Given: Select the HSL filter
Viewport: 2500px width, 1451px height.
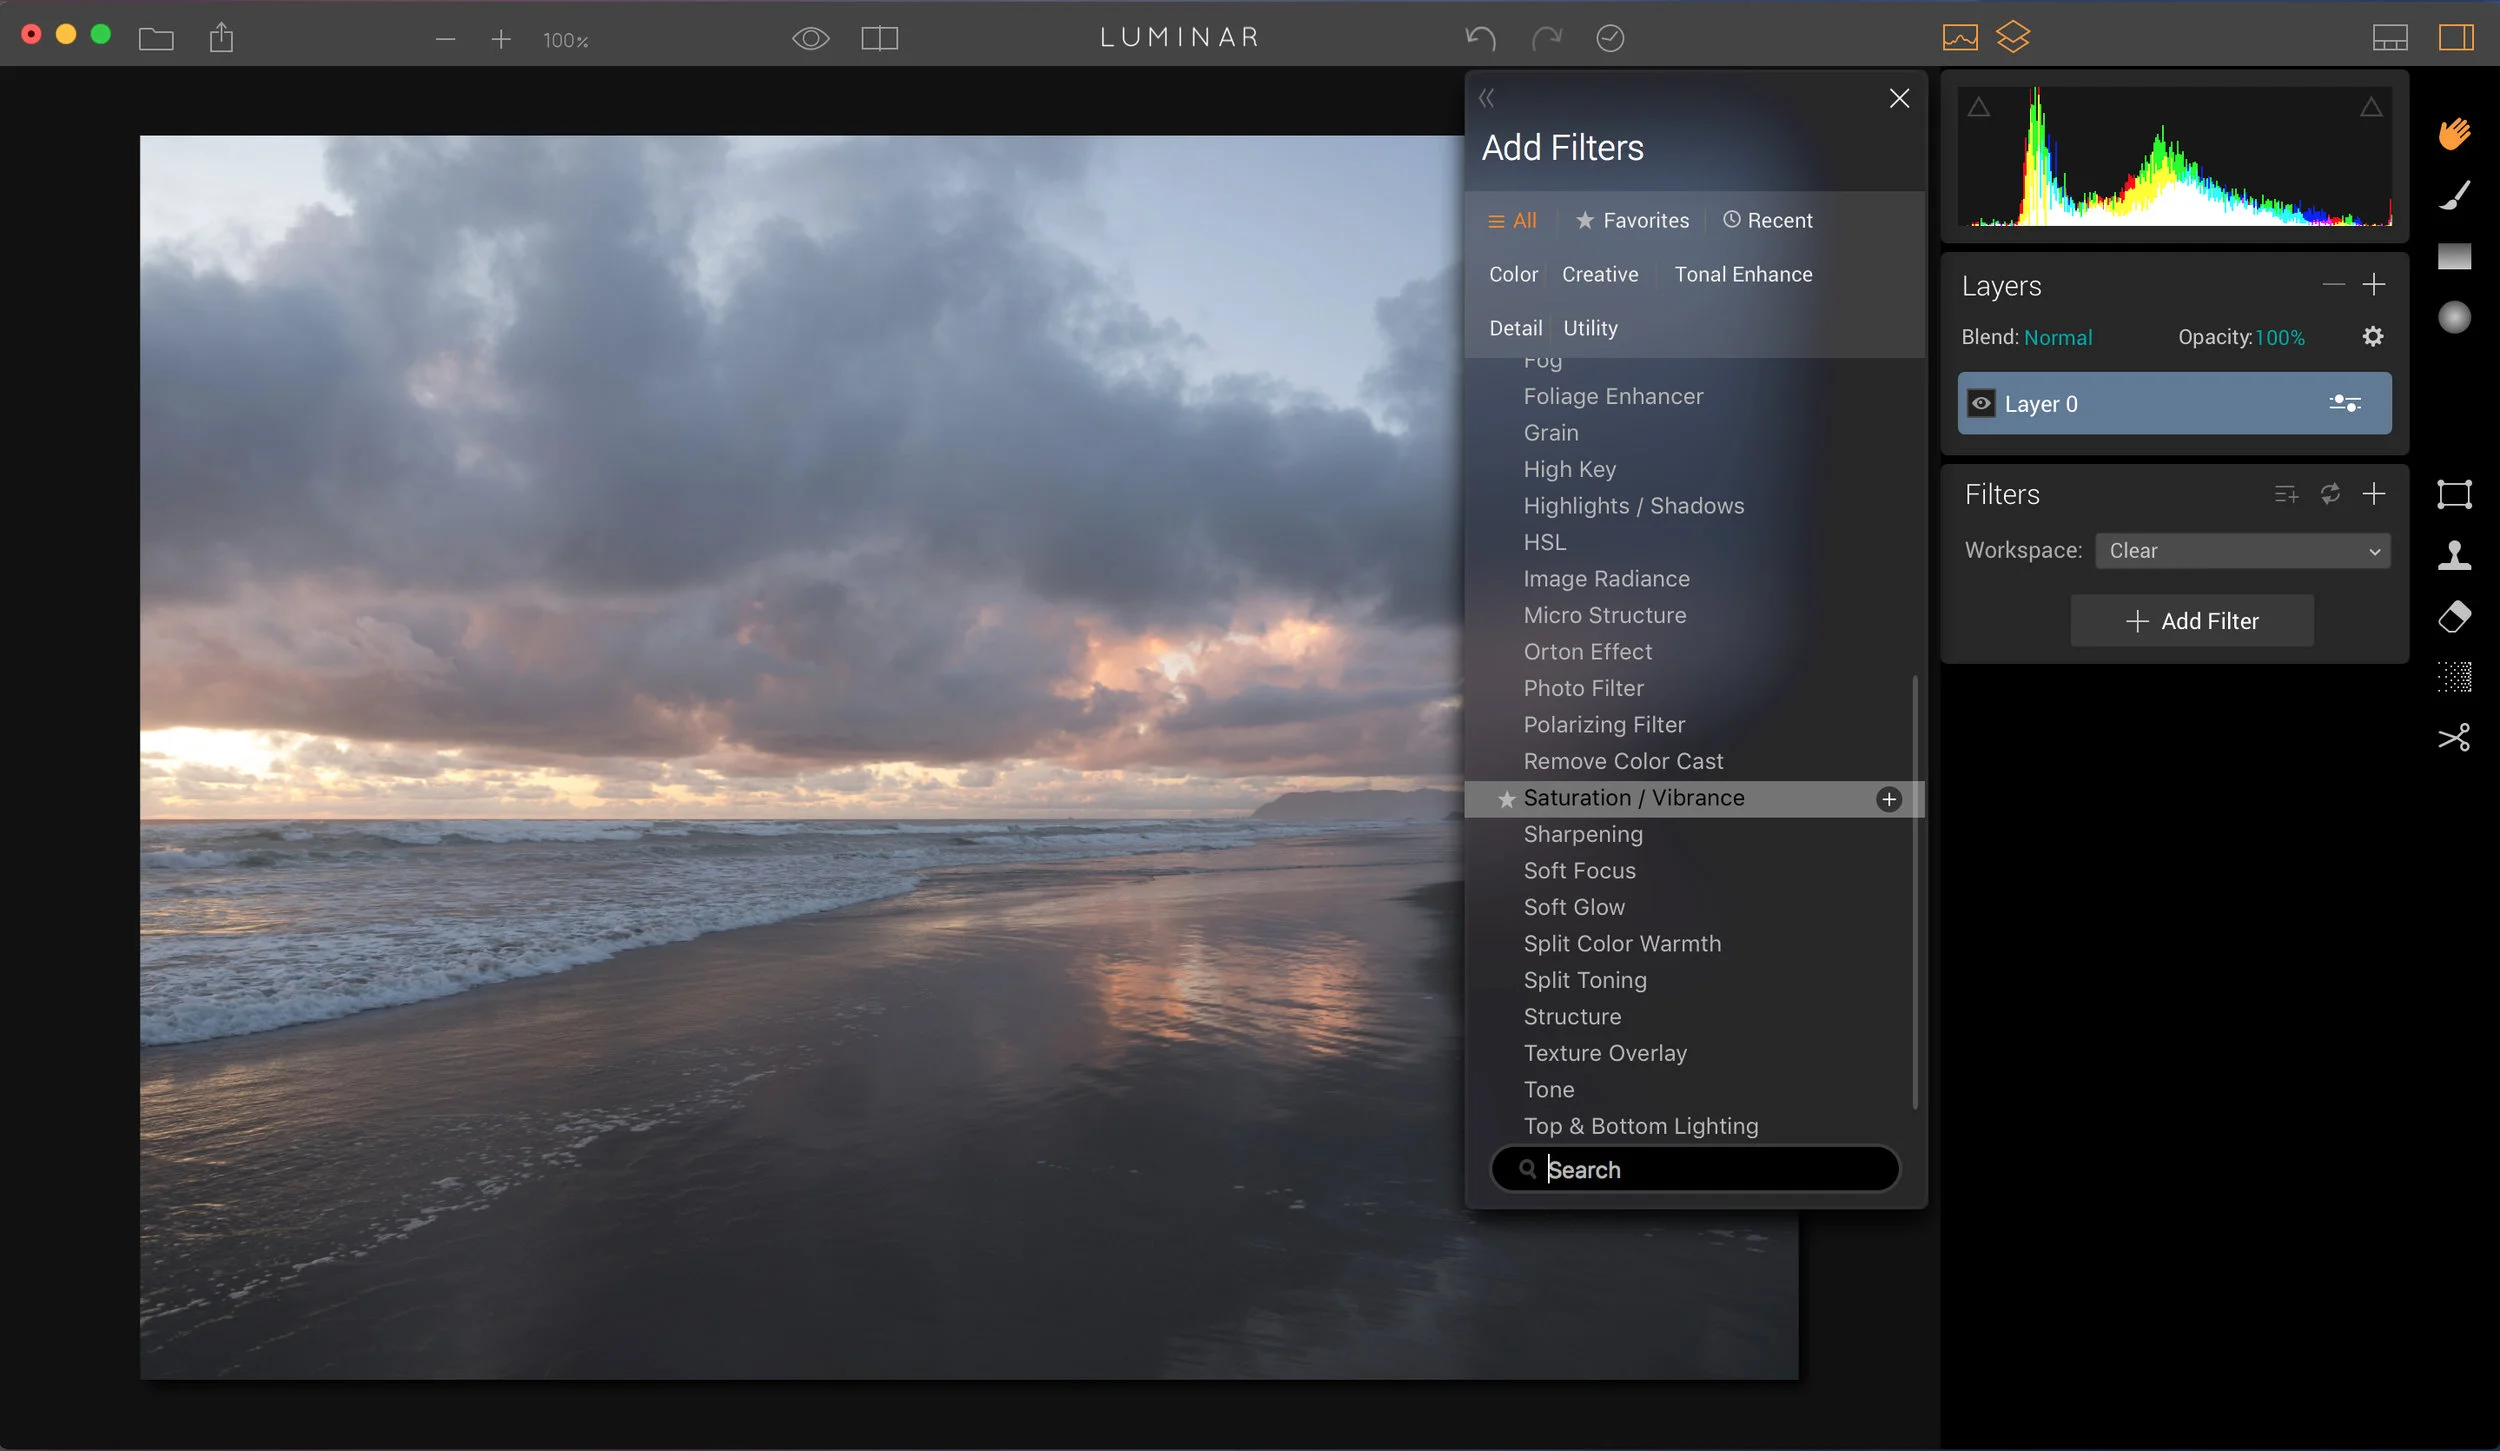Looking at the screenshot, I should [1544, 542].
